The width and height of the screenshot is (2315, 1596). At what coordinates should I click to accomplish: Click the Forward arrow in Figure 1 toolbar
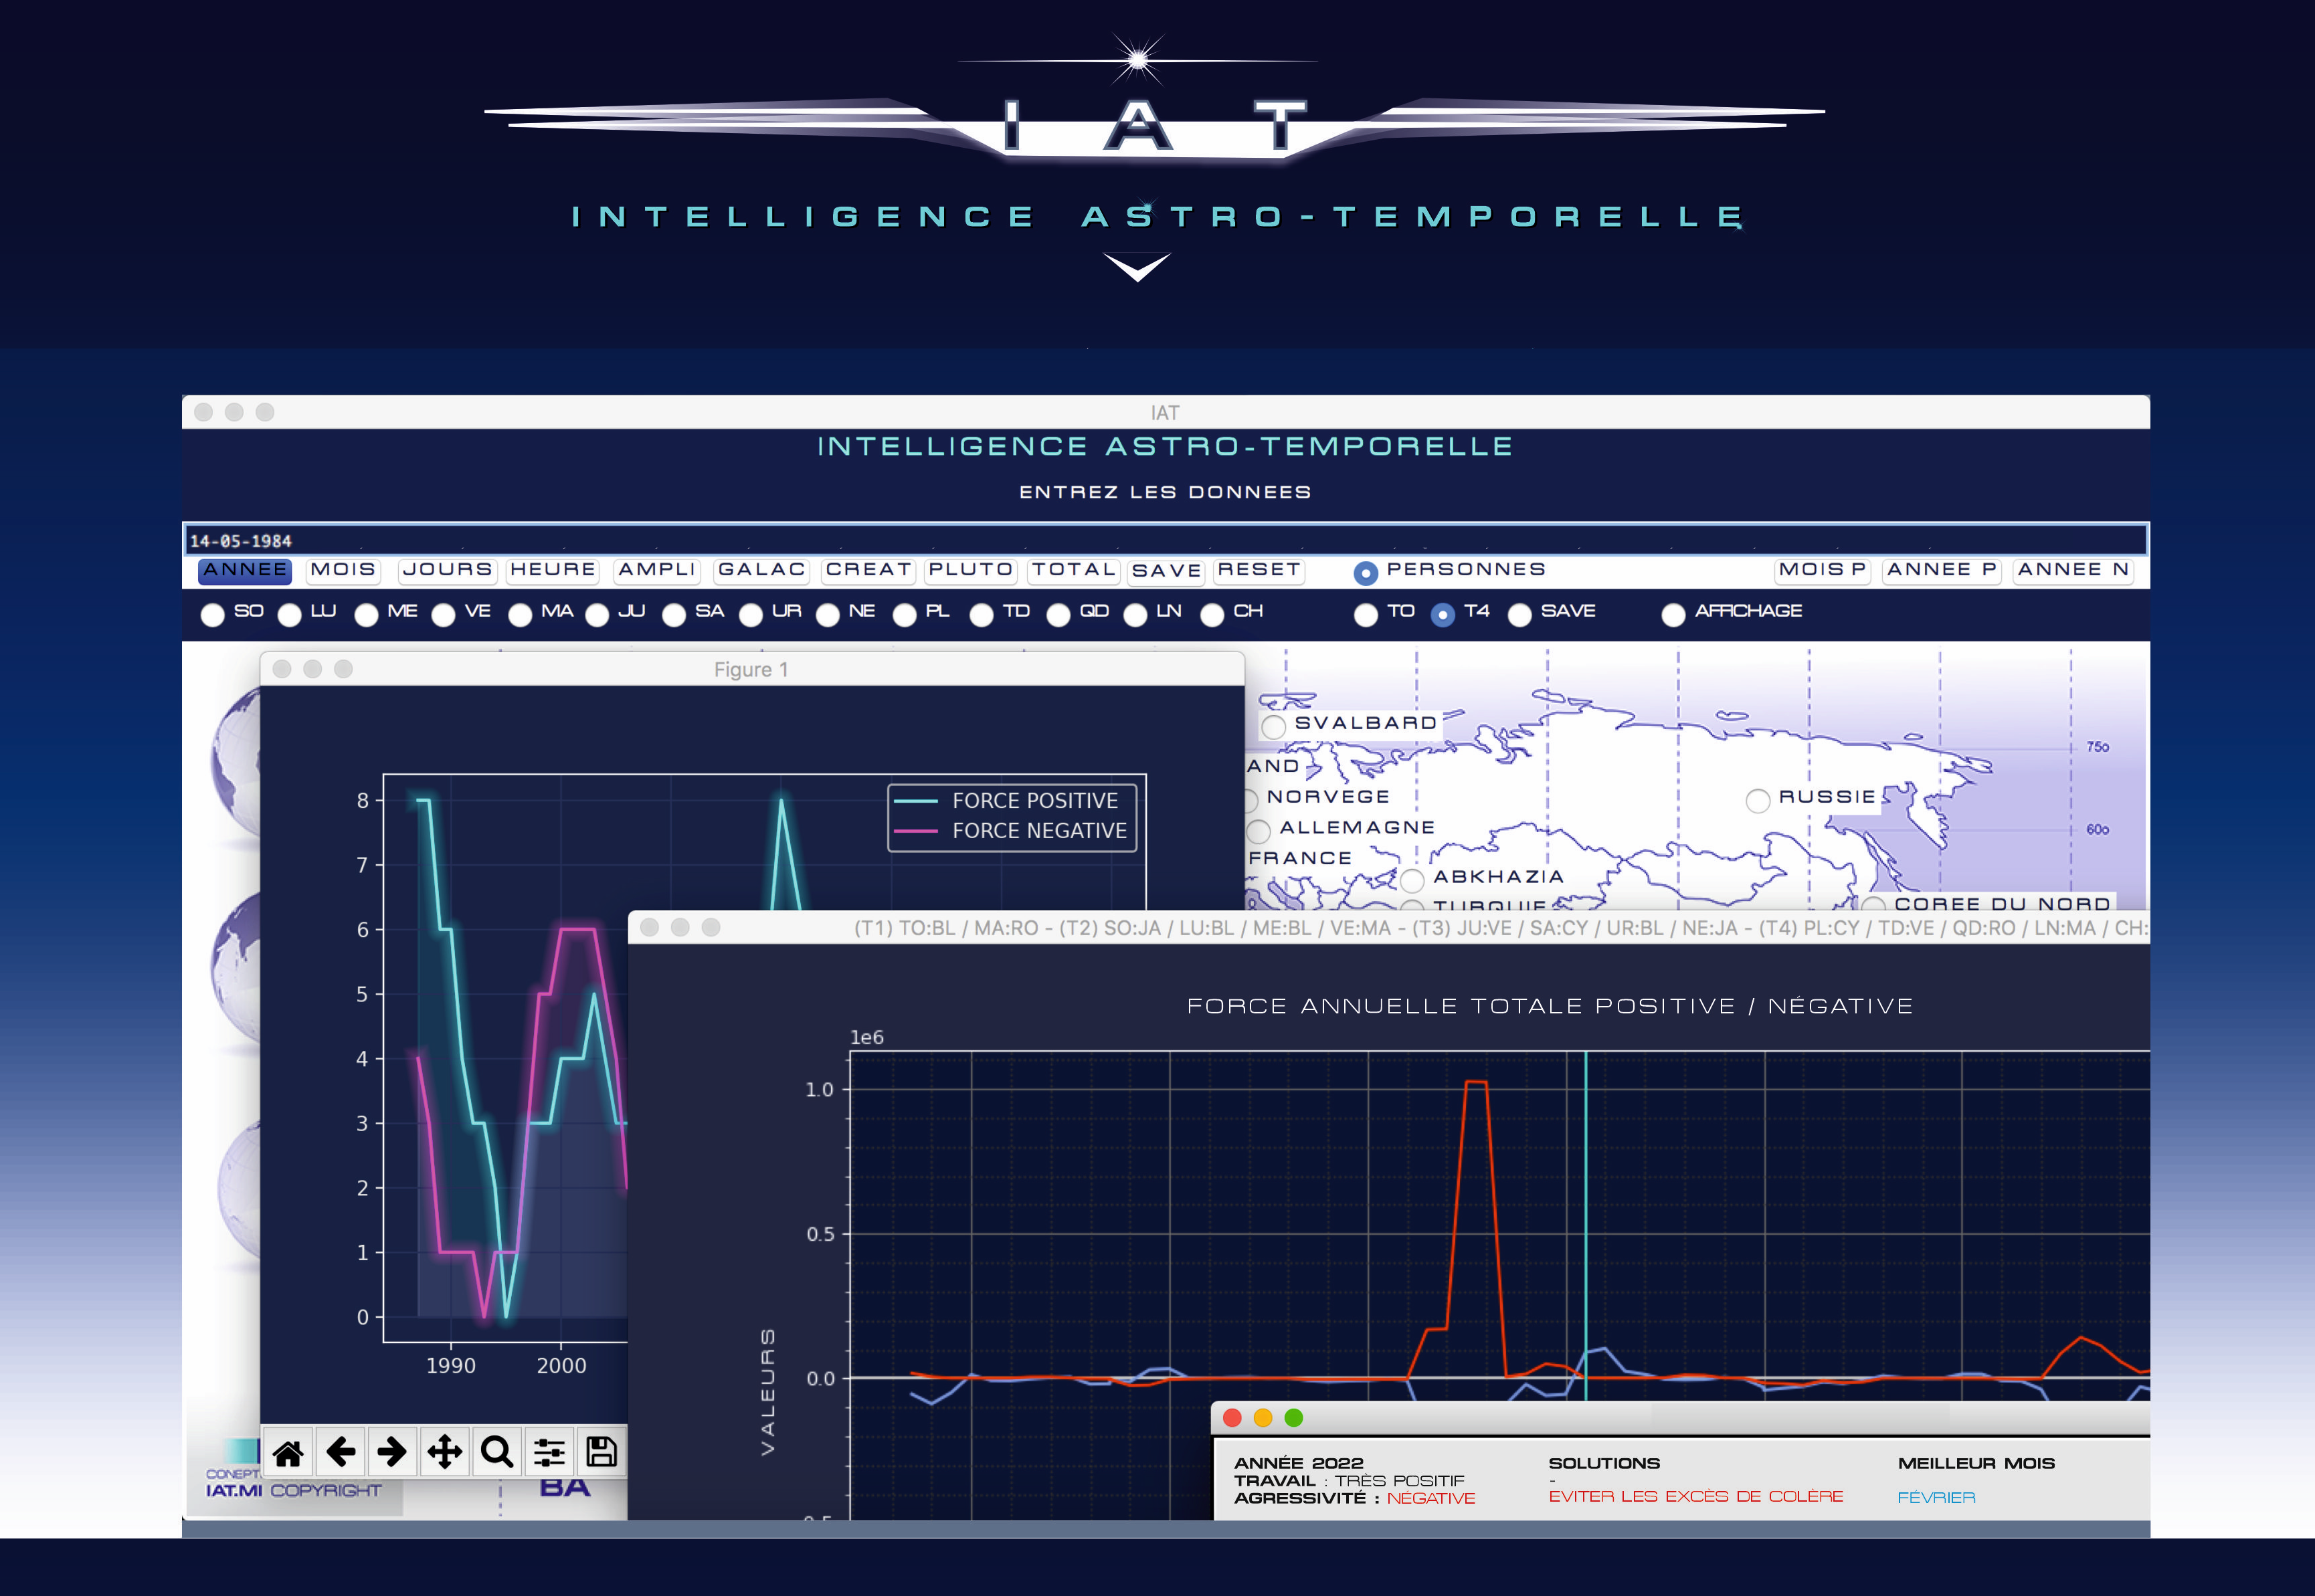pos(392,1452)
